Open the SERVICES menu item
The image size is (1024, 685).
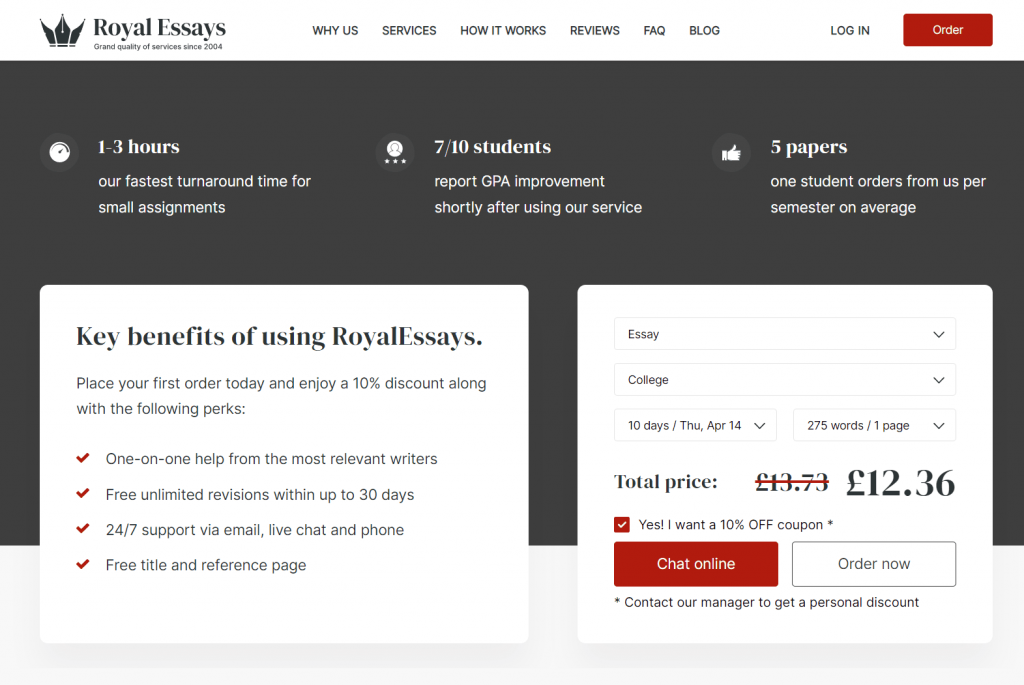[409, 31]
